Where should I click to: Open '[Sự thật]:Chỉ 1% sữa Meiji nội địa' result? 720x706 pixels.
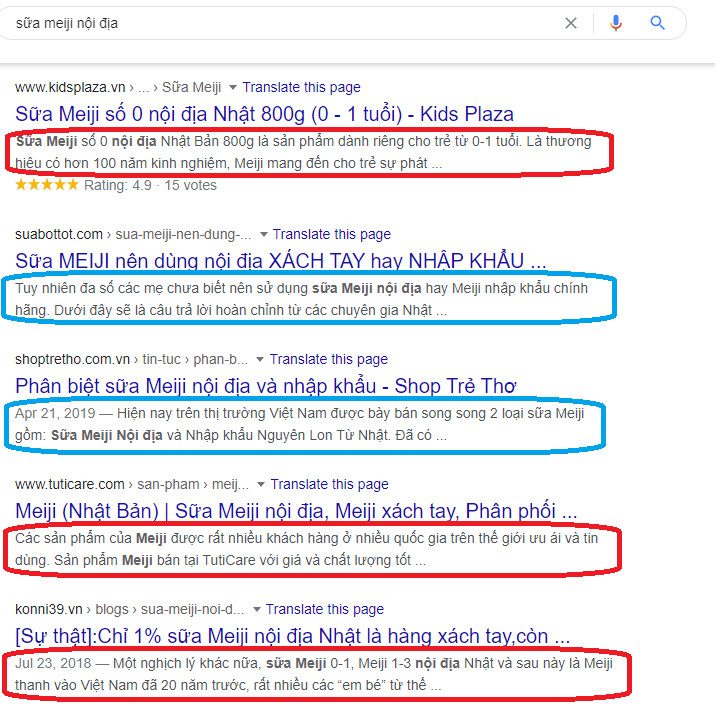tap(292, 636)
